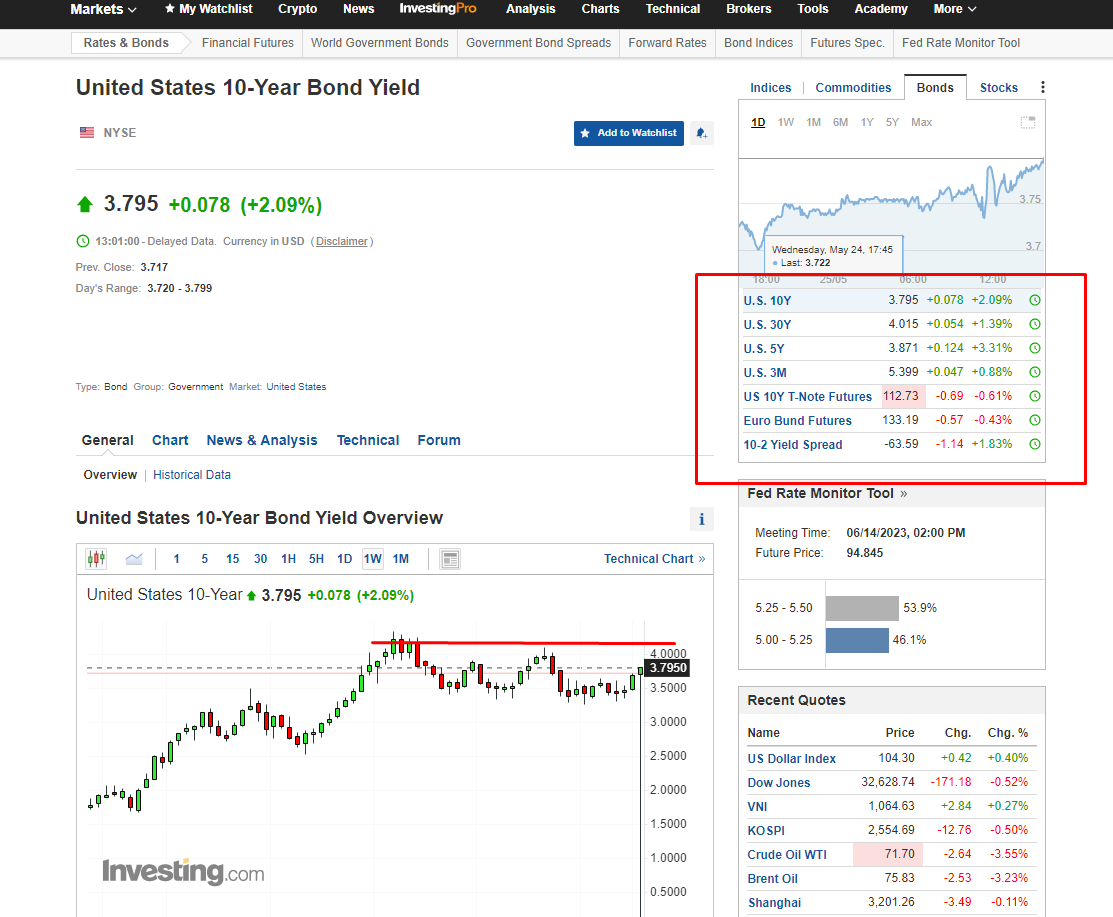1113x917 pixels.
Task: Click the clock icon in the U.S. 5Y row
Action: (x=1035, y=348)
